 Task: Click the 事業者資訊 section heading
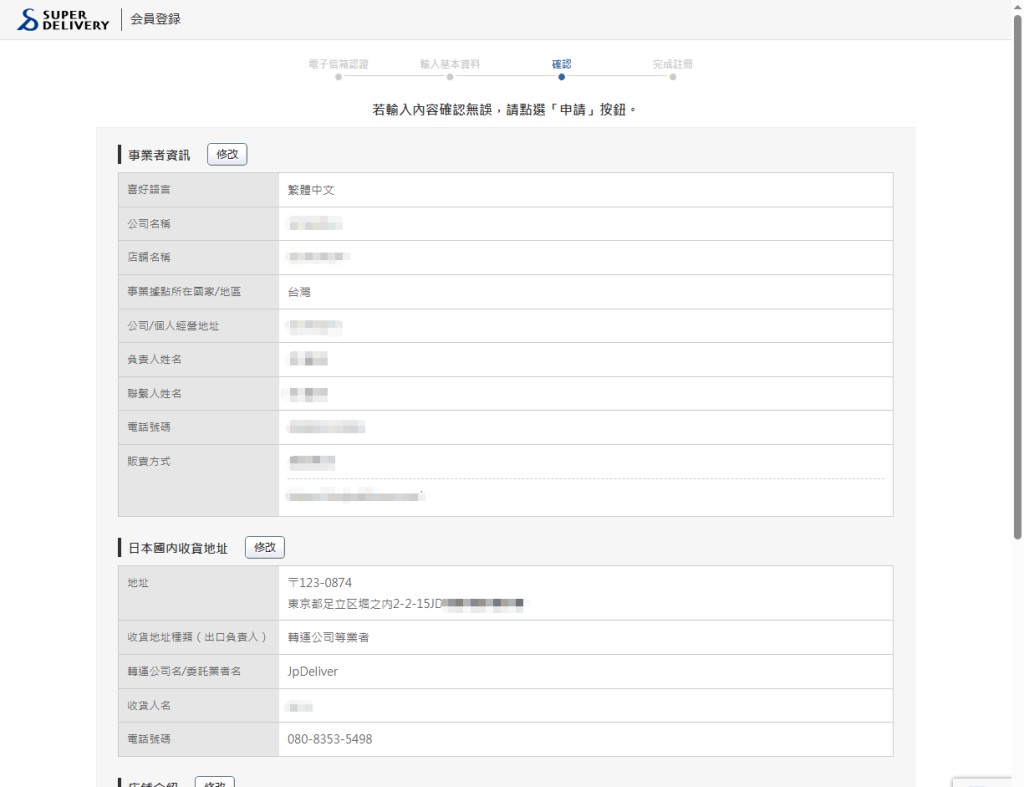159,155
